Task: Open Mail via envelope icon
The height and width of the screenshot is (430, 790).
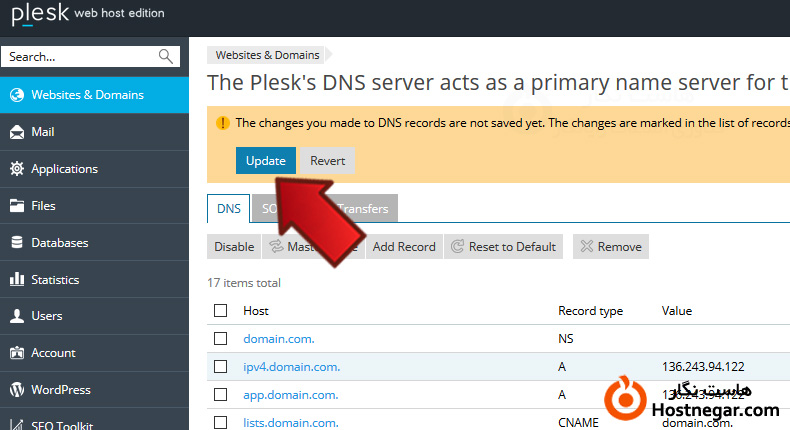Action: click(16, 132)
